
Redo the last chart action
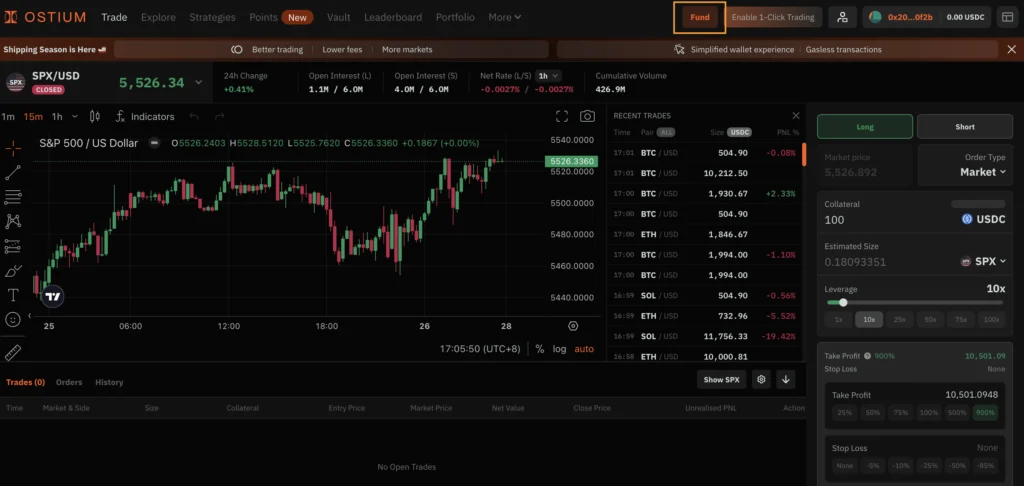[x=219, y=116]
